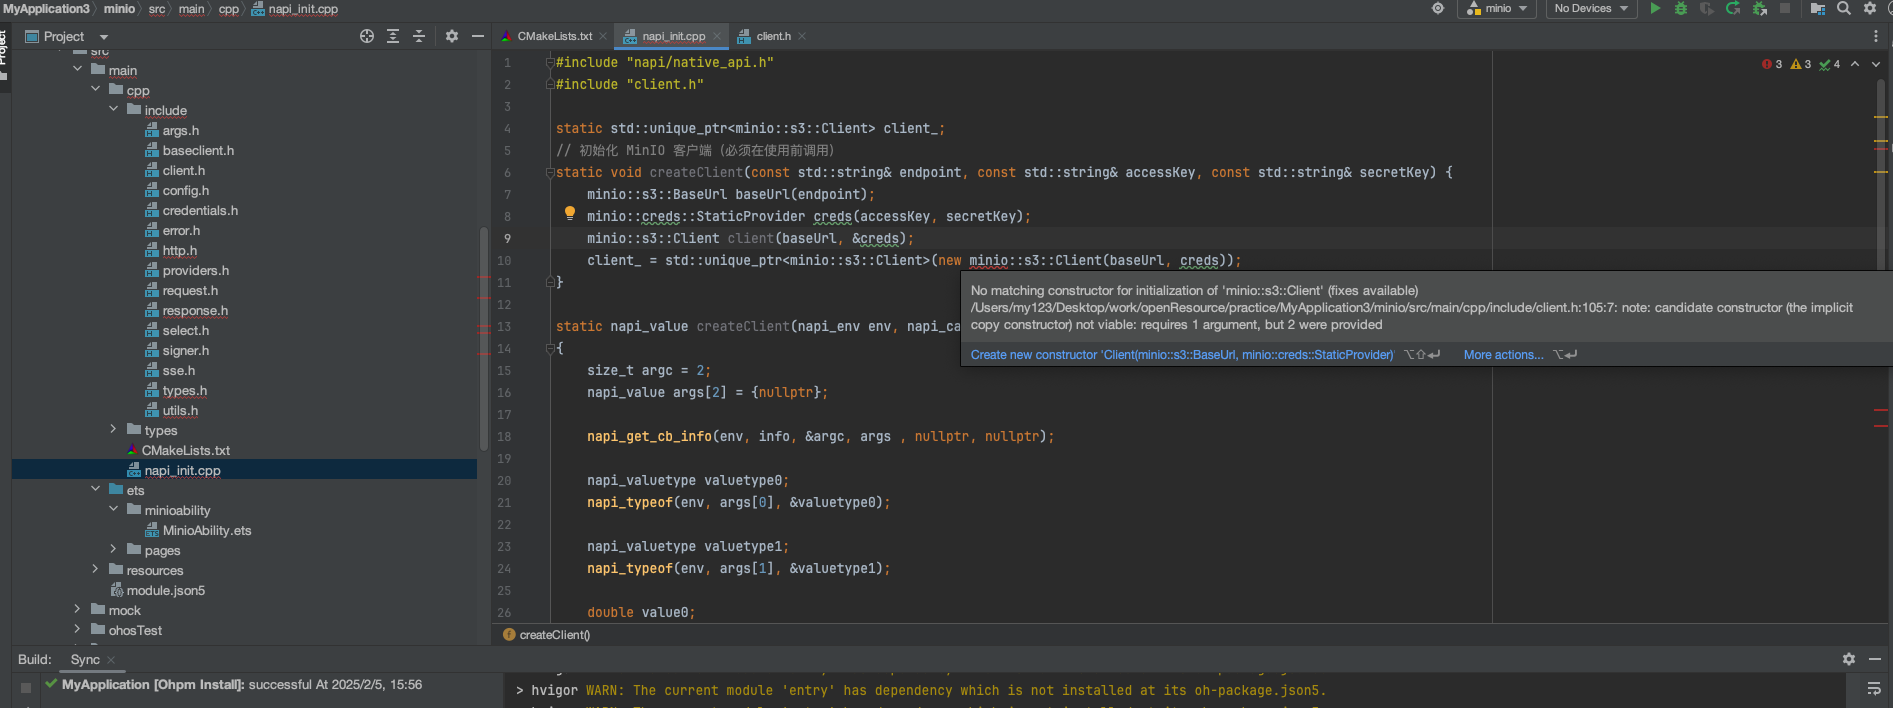Select MyApplication Ohpm Install build result

[x=241, y=685]
